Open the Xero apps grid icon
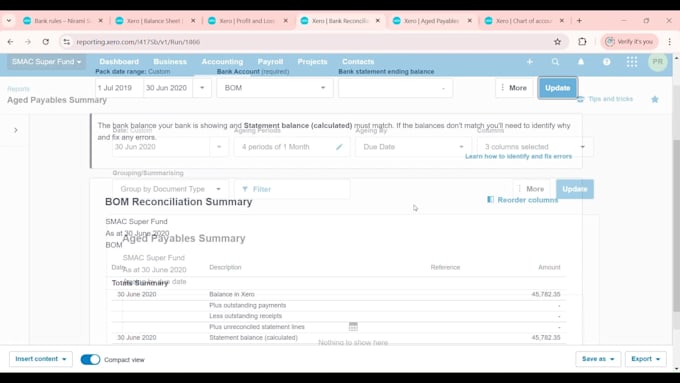The width and height of the screenshot is (680, 383). pos(632,62)
